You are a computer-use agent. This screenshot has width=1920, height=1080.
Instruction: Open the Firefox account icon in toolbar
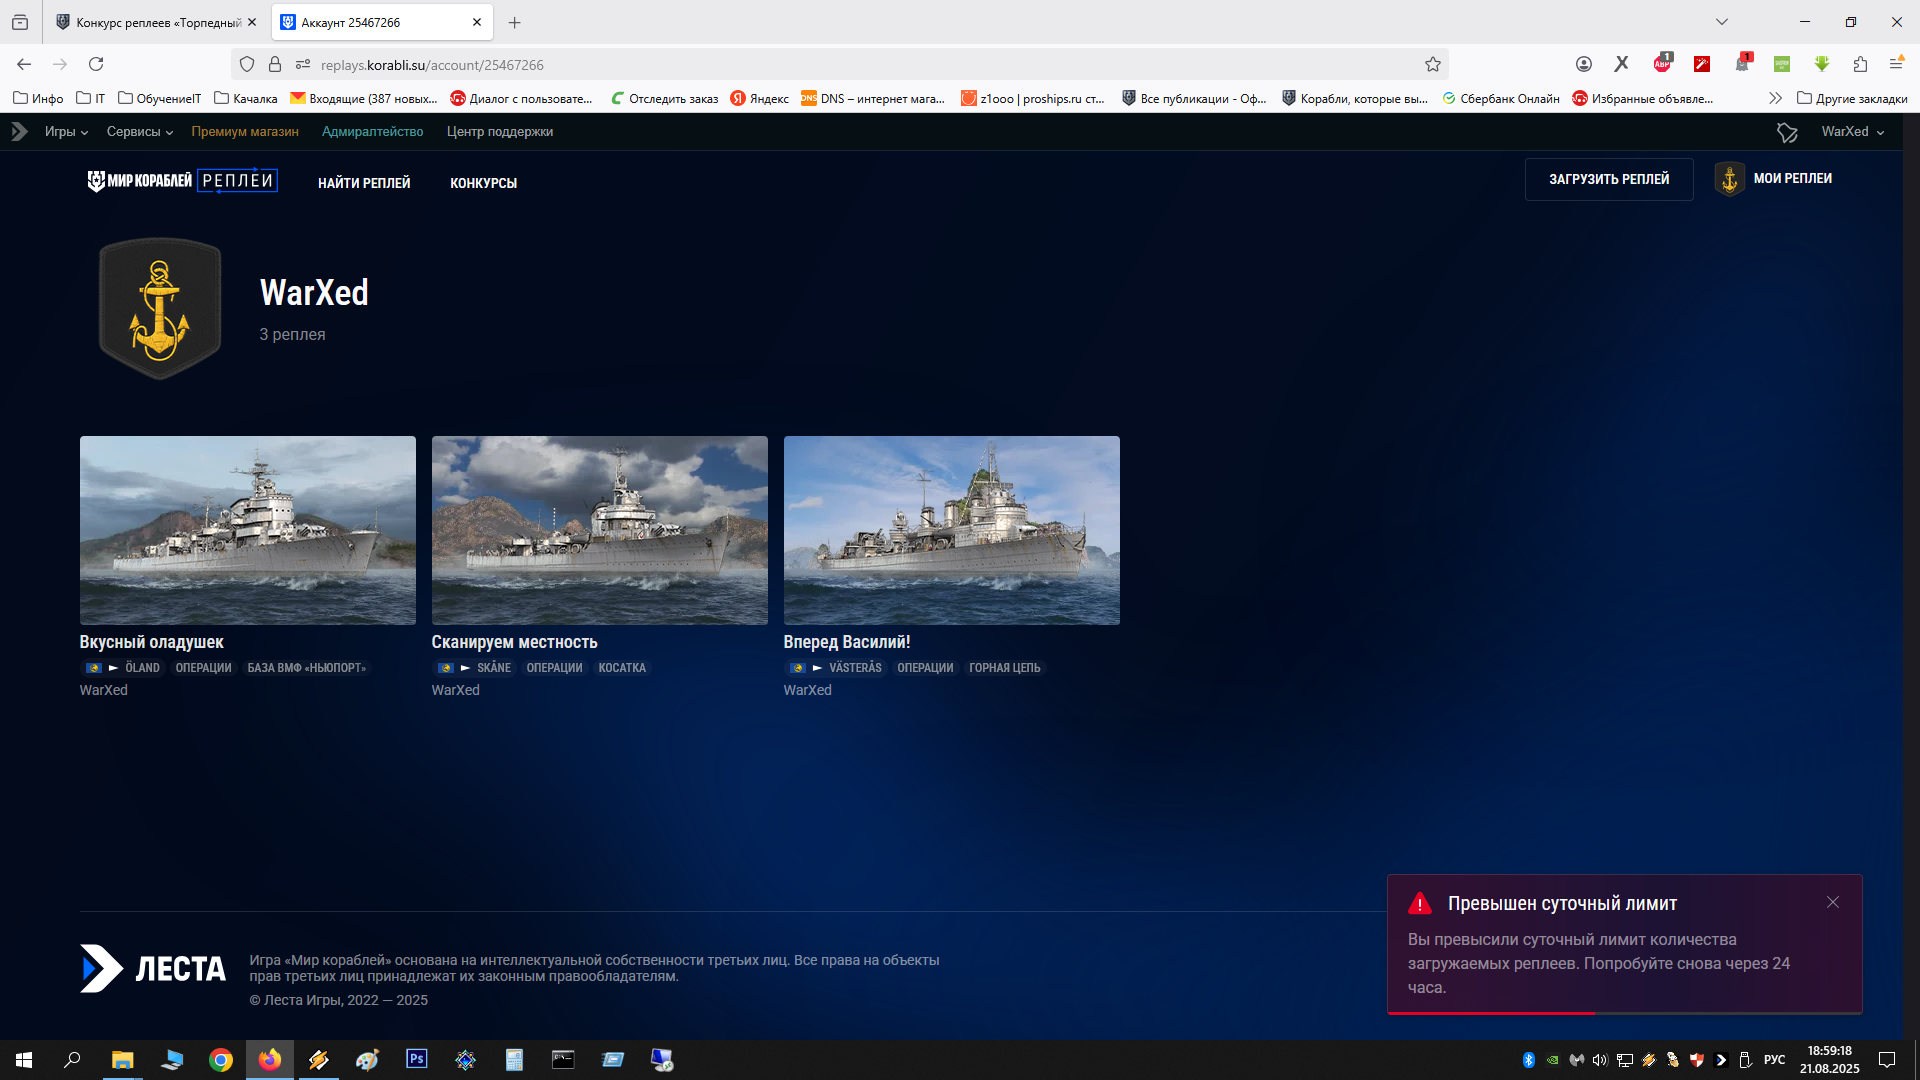(x=1583, y=64)
